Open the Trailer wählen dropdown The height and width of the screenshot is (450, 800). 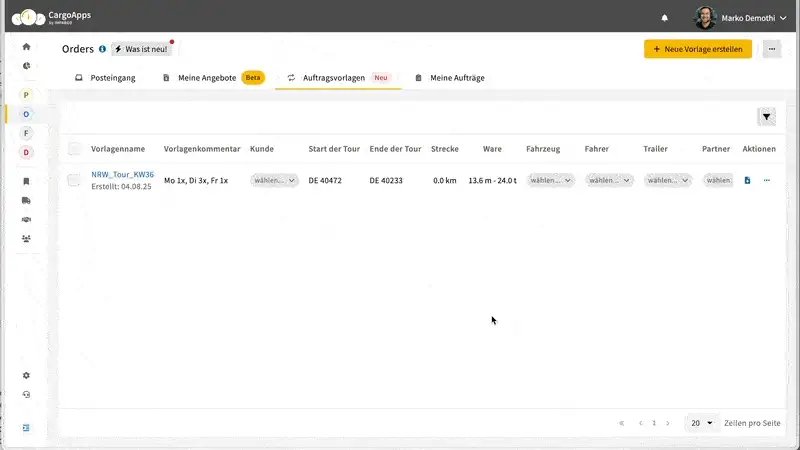(x=667, y=180)
